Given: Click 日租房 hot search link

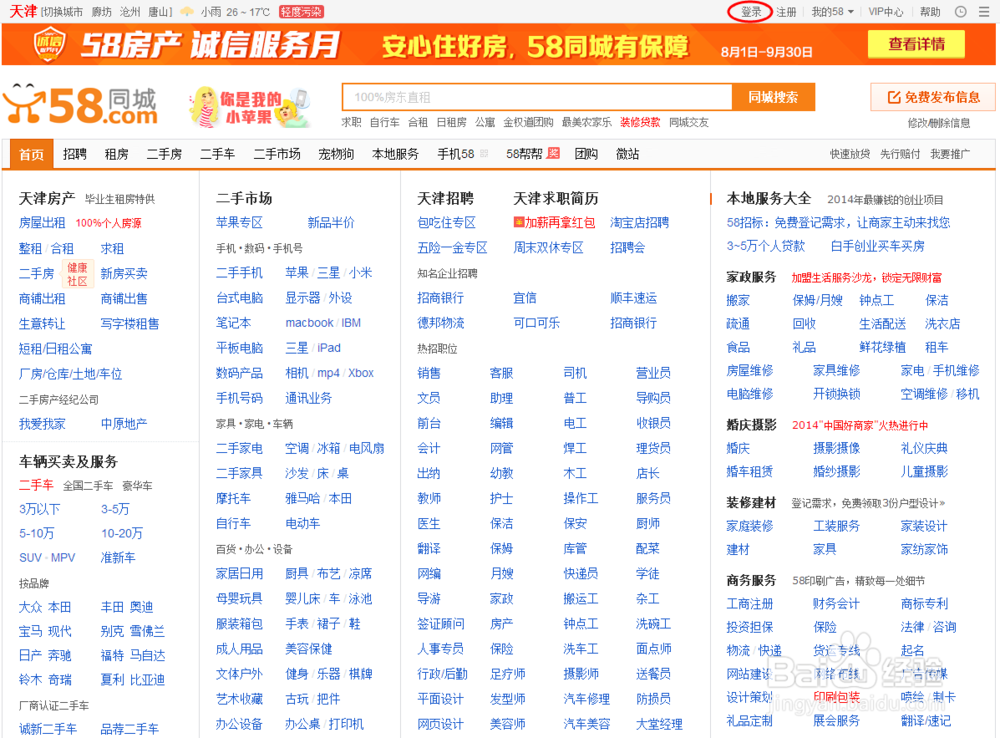Looking at the screenshot, I should click(451, 122).
